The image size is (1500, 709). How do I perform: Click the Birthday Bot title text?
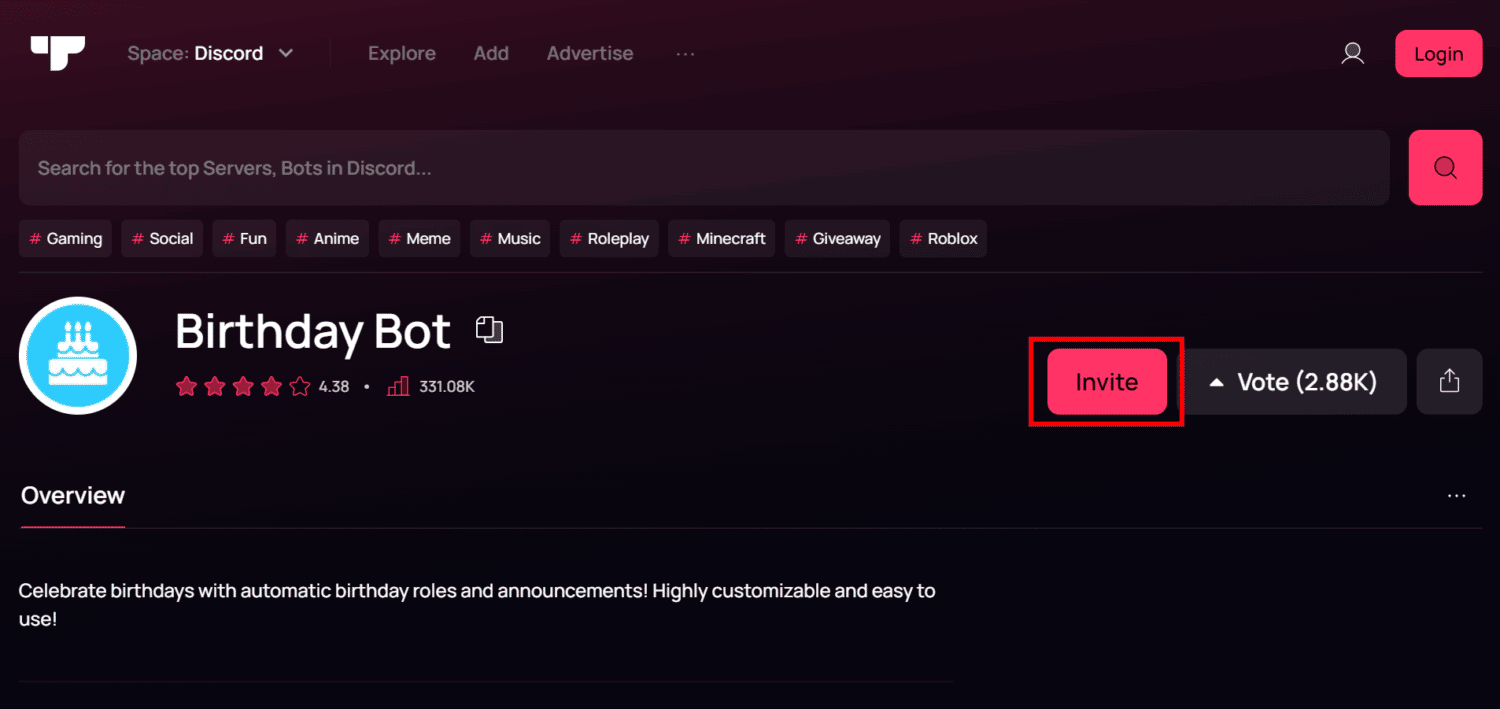[313, 331]
